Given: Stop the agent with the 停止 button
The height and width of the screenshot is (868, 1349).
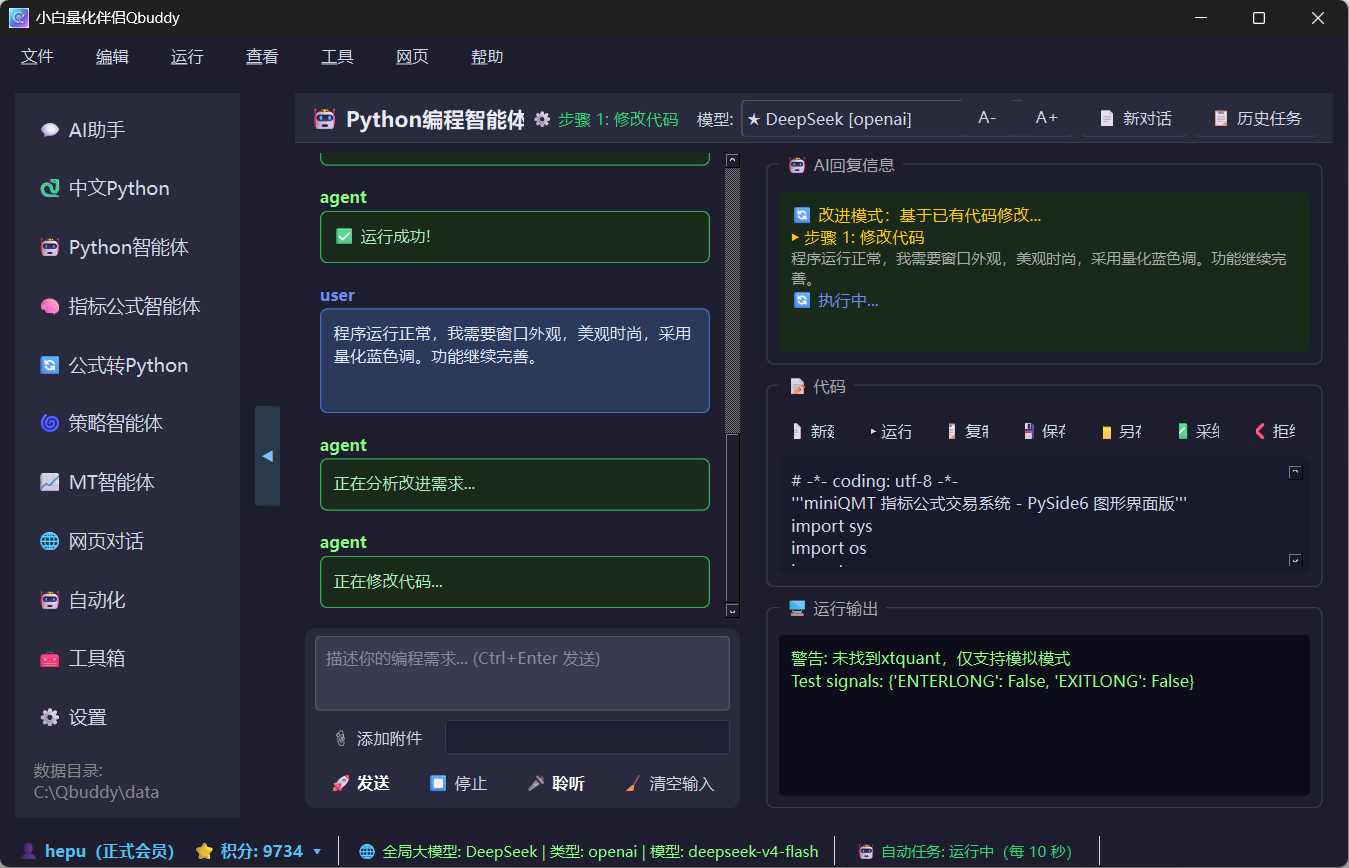Looking at the screenshot, I should click(458, 783).
